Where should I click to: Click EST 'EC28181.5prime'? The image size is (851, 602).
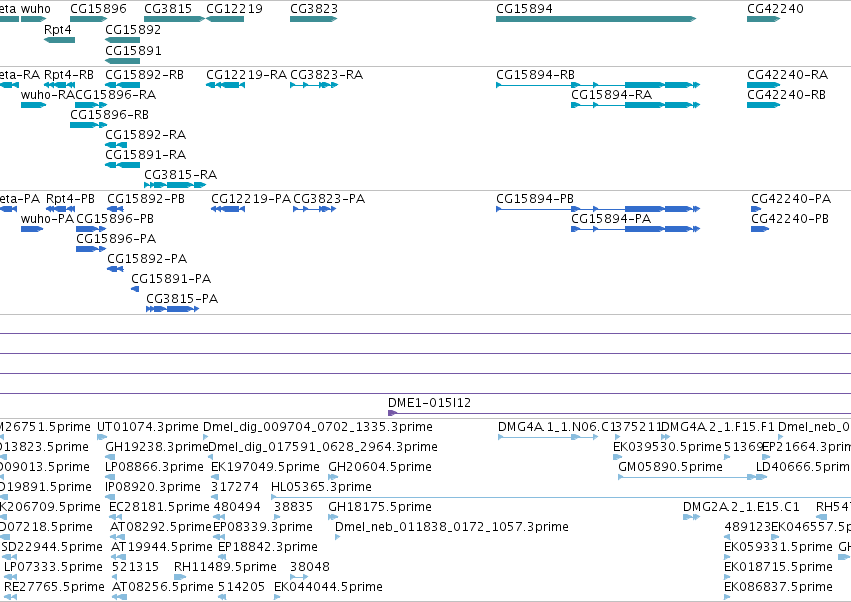tap(159, 507)
